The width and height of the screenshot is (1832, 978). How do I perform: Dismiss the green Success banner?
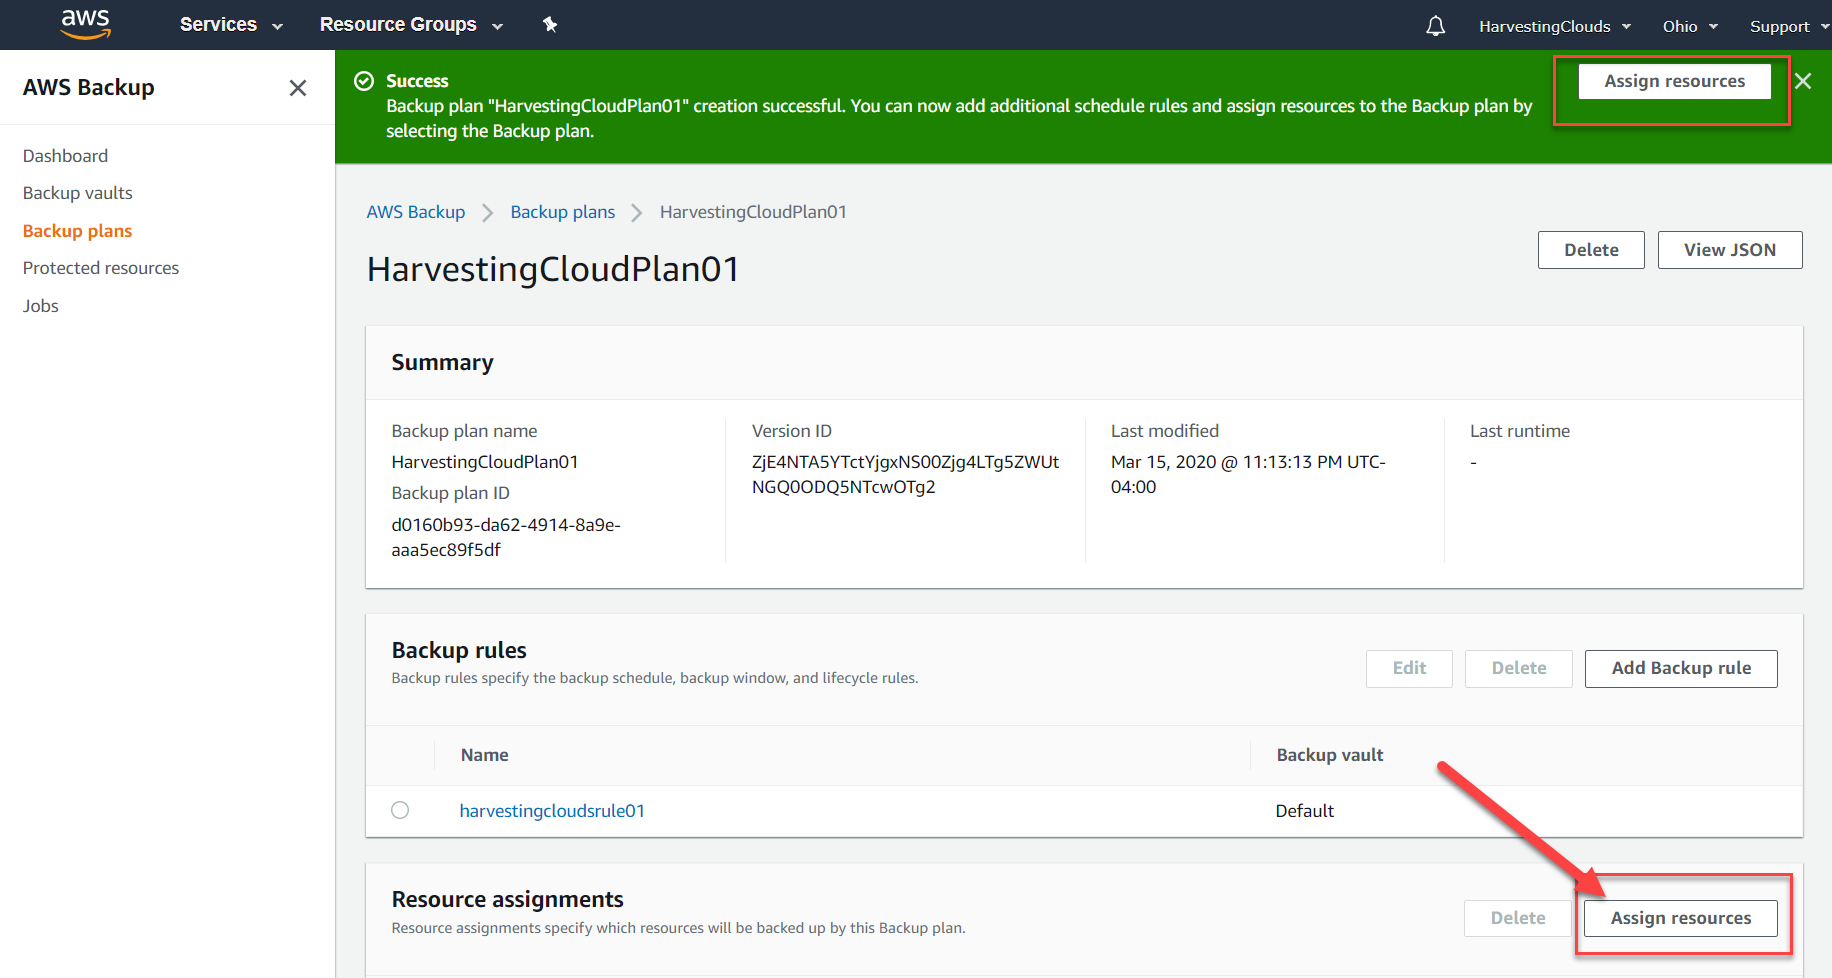[x=1802, y=81]
